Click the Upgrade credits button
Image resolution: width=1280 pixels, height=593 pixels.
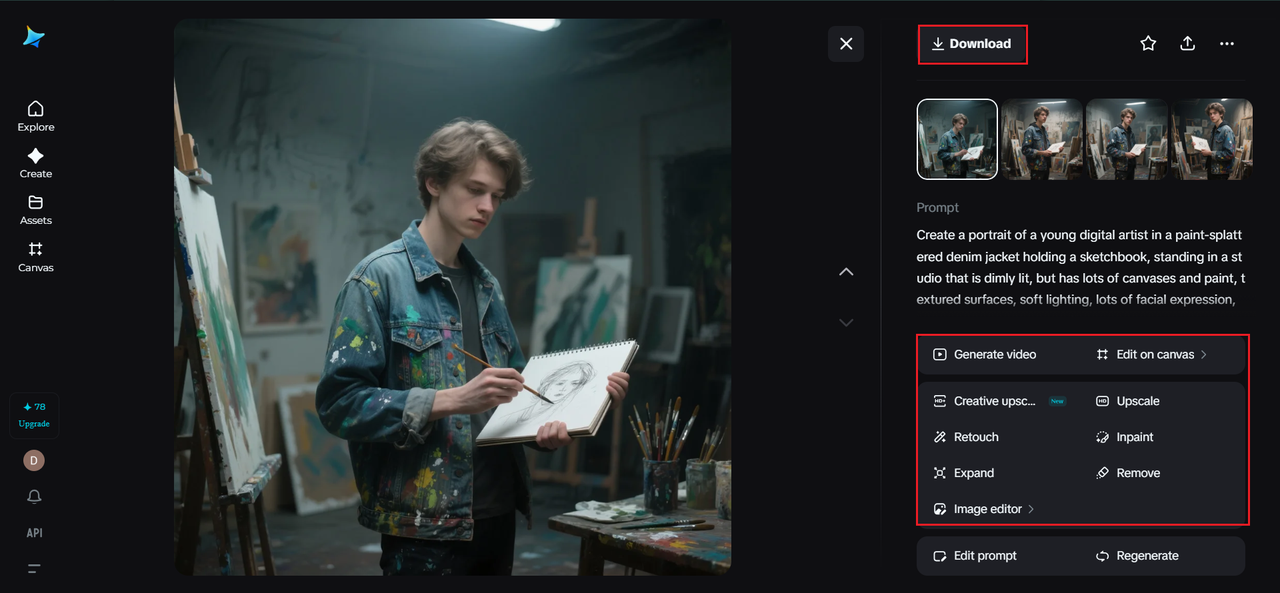[x=34, y=415]
